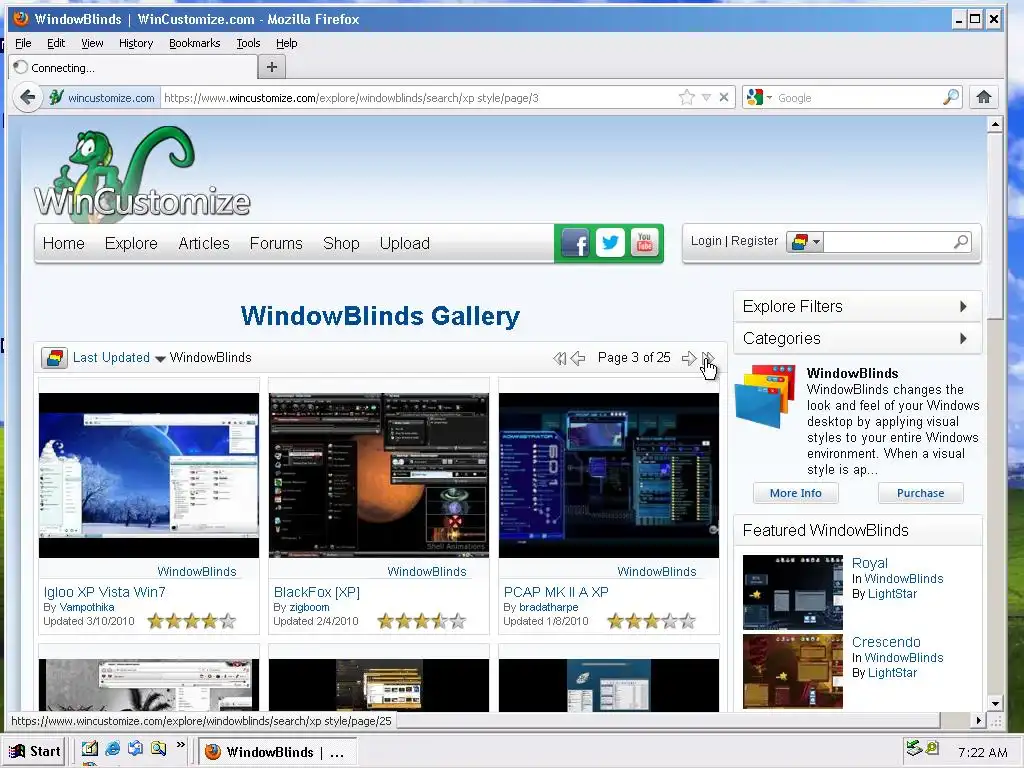This screenshot has height=768, width=1024.
Task: Click the Igloo XP preview thumbnail
Action: (149, 475)
